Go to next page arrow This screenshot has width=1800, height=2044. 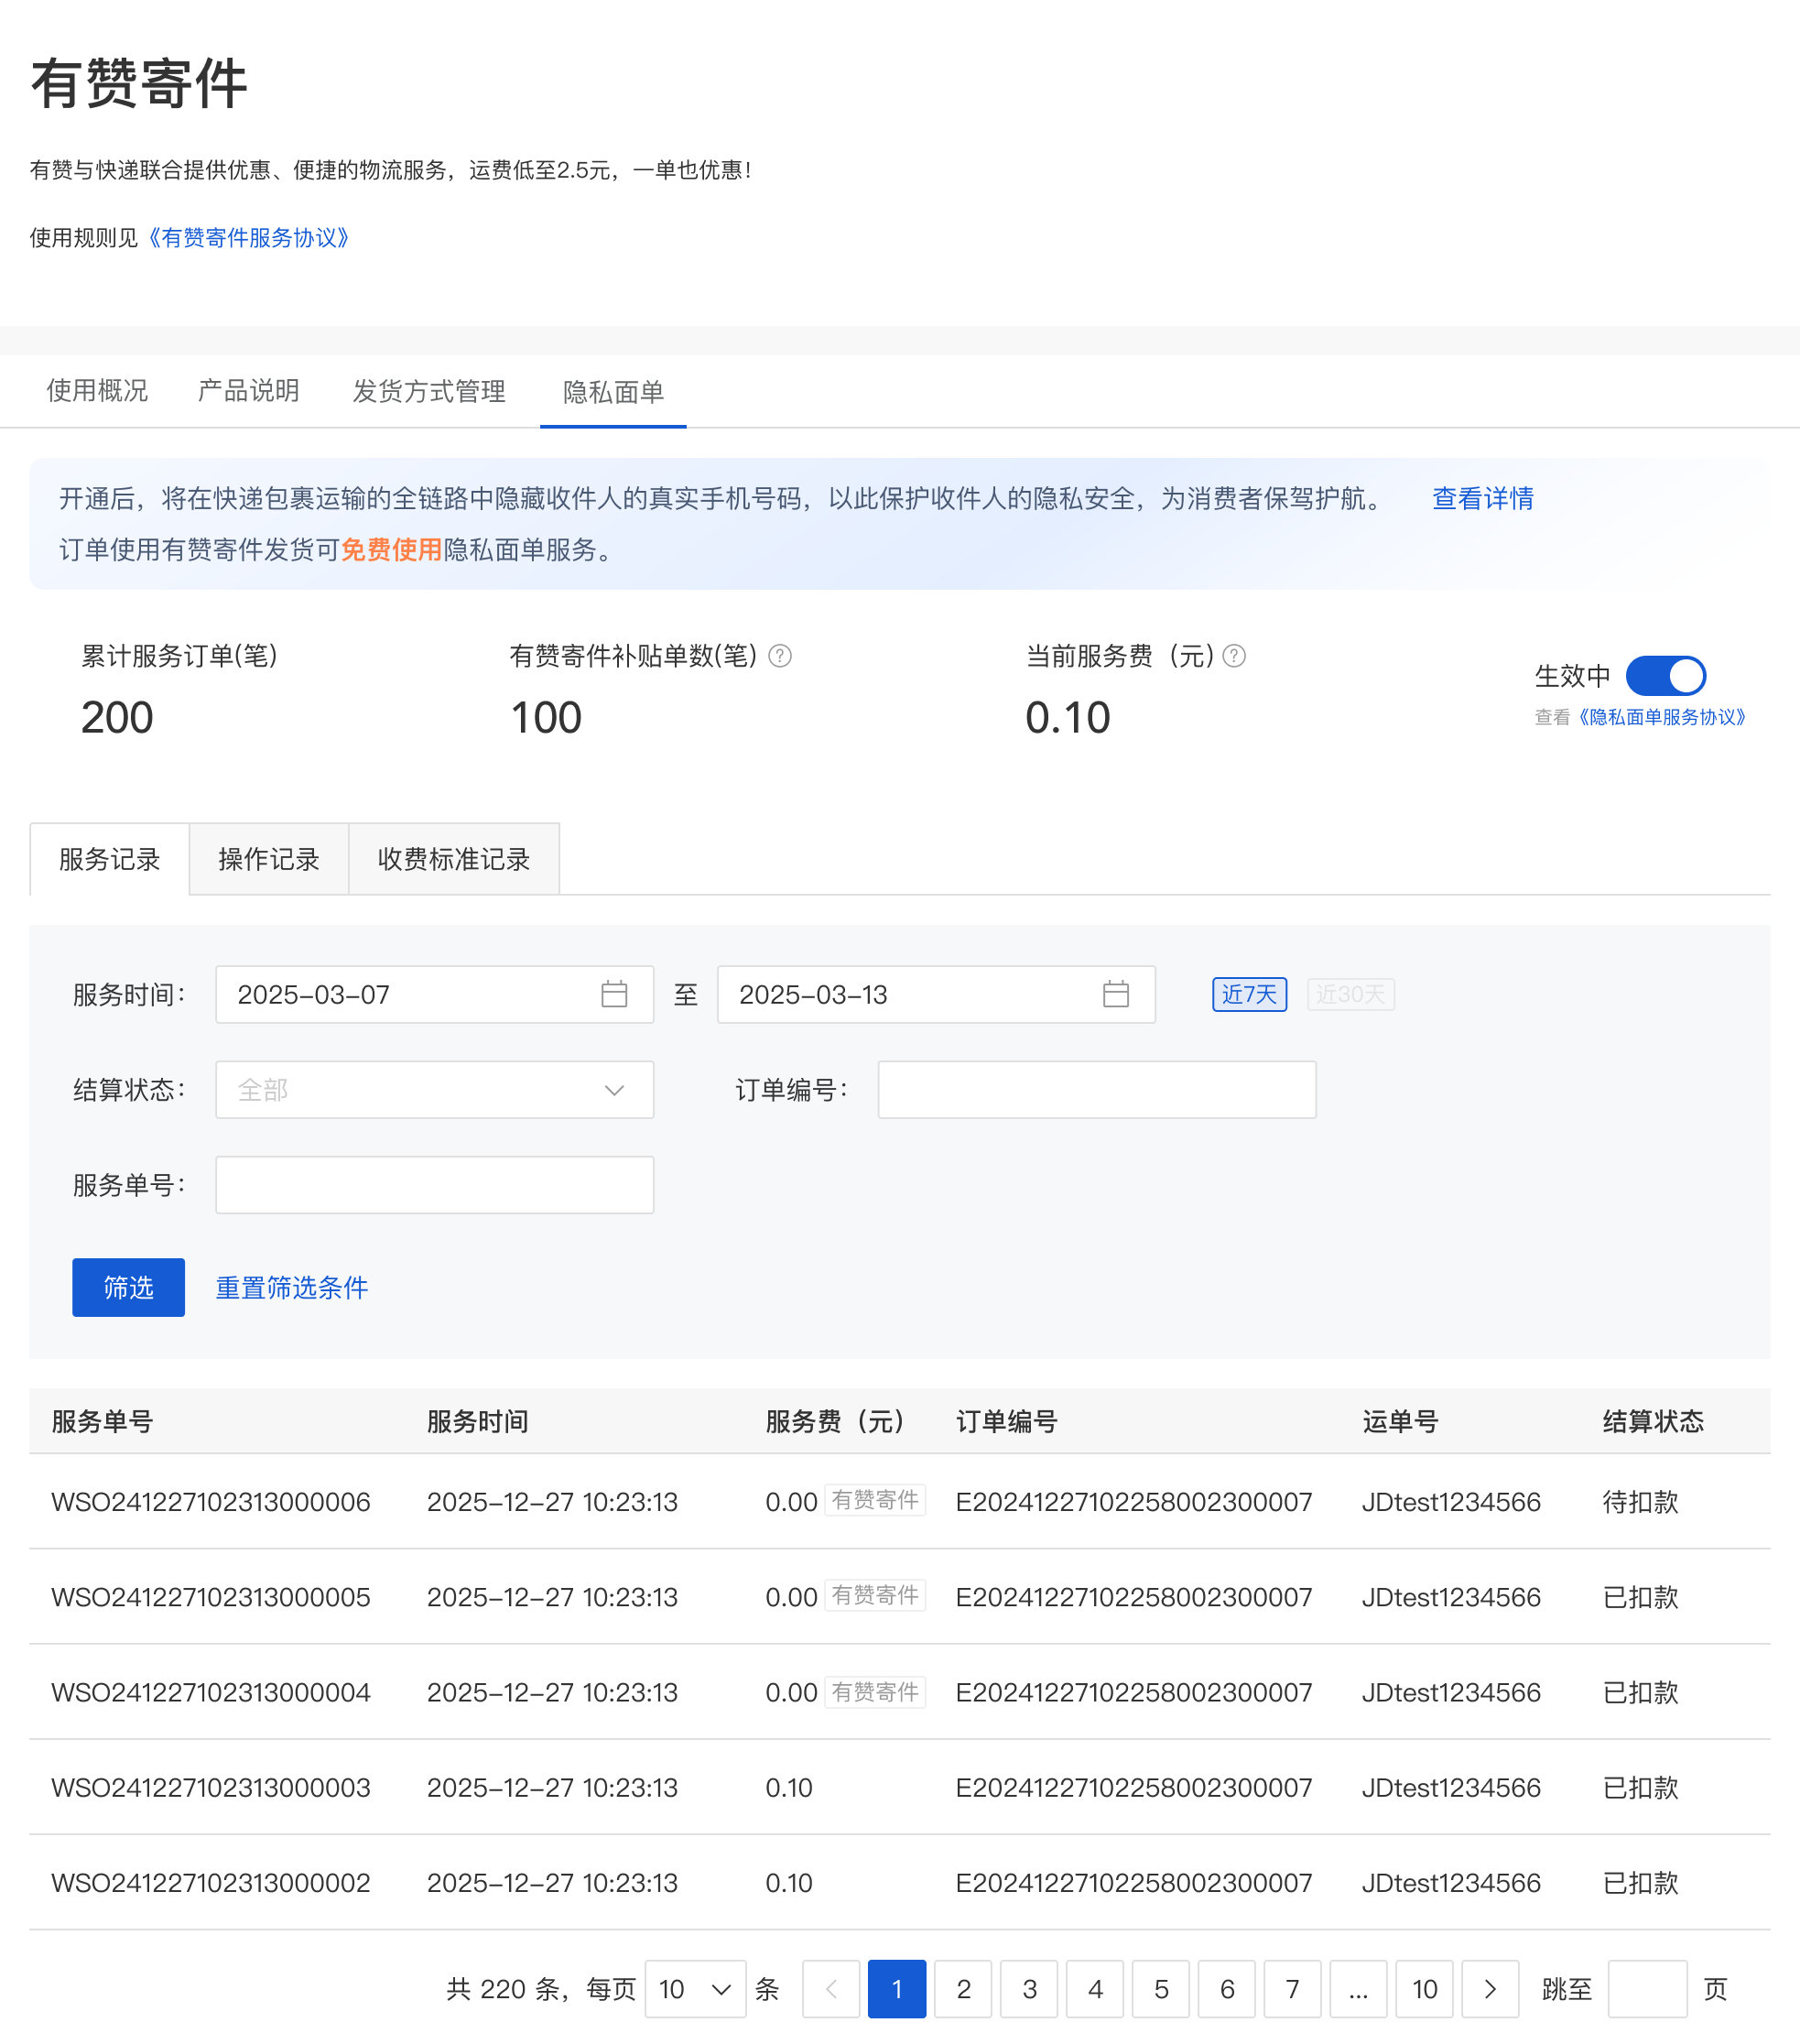pyautogui.click(x=1490, y=1989)
